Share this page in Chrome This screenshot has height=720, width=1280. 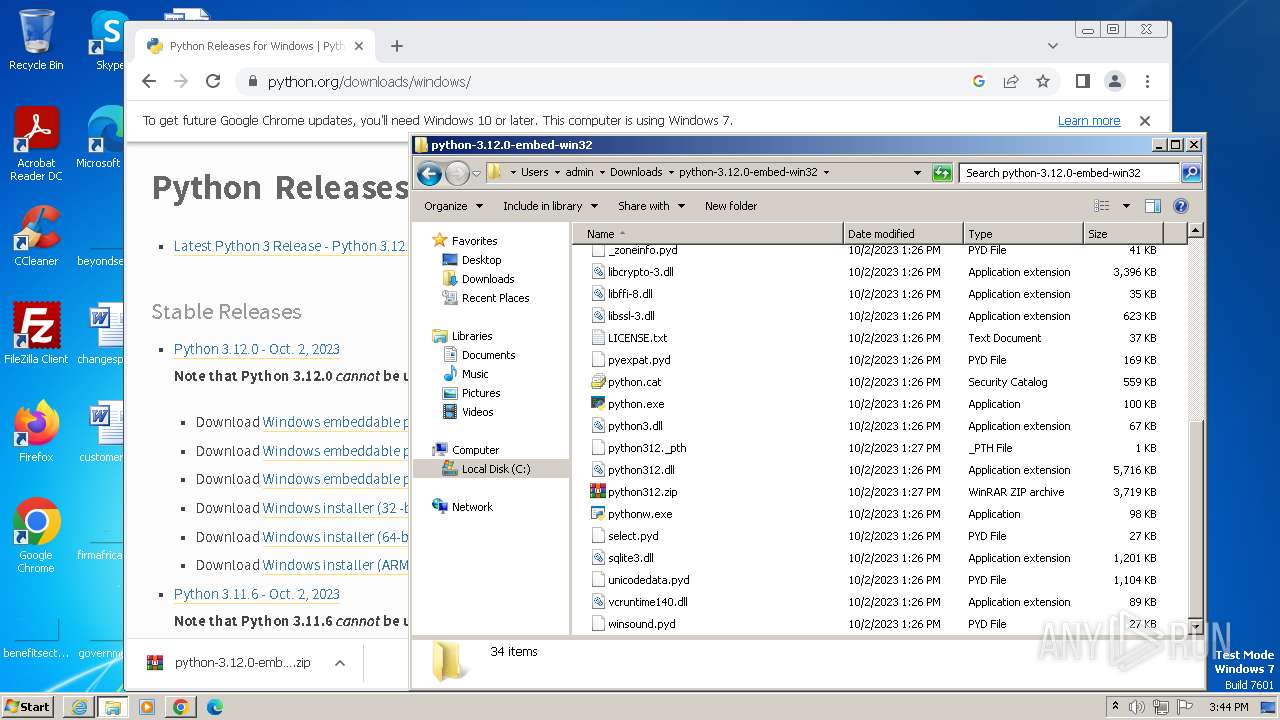click(x=1011, y=82)
